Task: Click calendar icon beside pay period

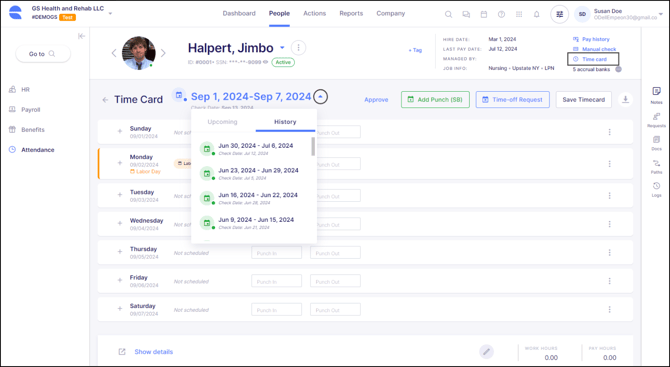Action: [x=179, y=95]
